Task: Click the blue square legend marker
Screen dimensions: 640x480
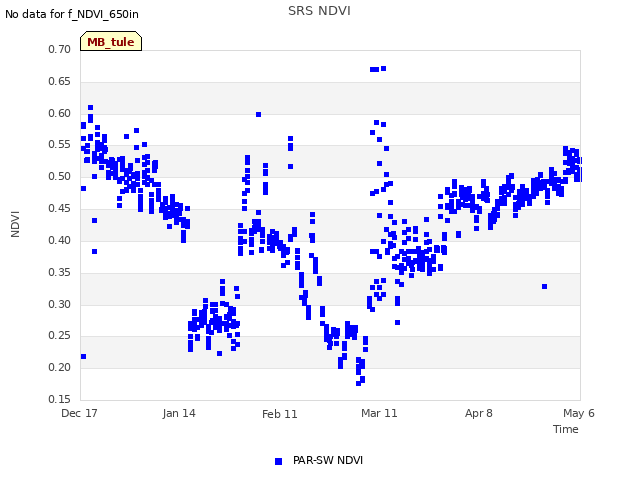Action: coord(278,461)
